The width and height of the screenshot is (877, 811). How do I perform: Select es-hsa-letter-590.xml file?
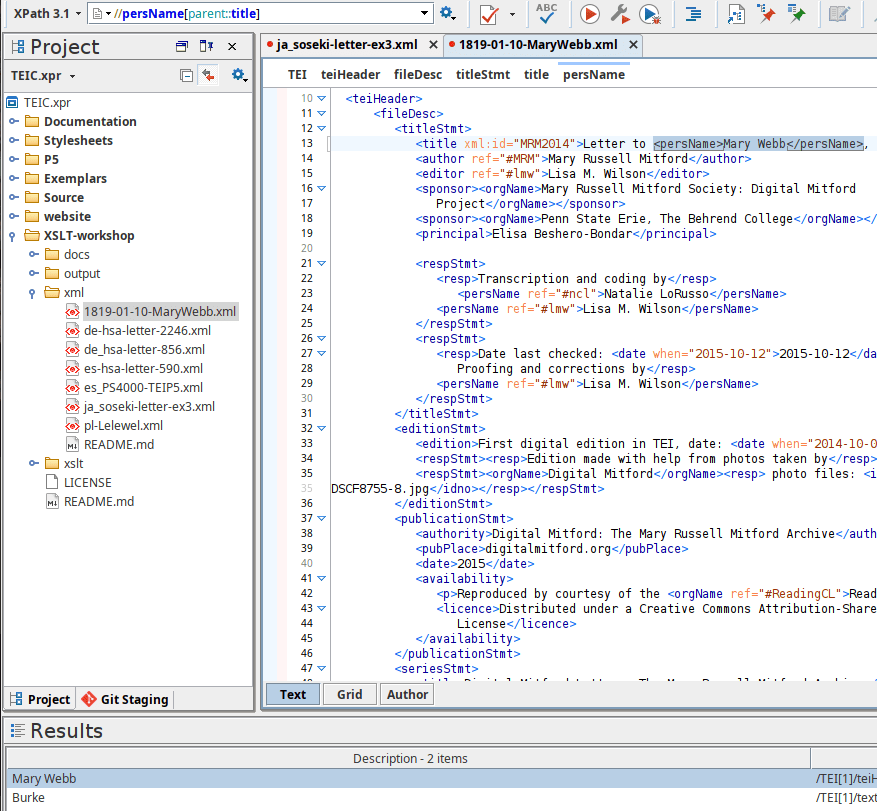[143, 369]
